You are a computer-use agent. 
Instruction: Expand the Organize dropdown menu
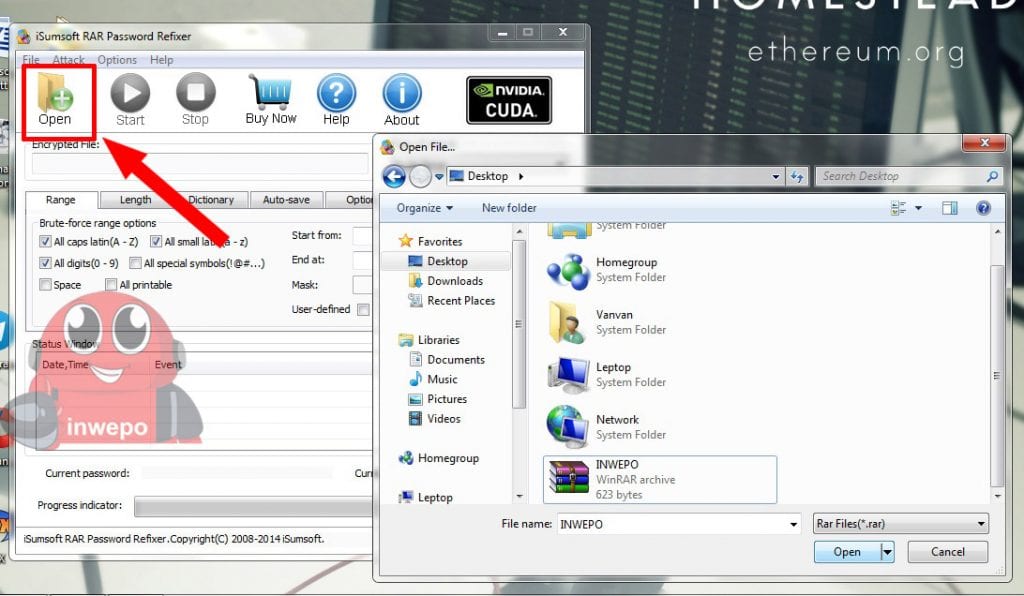pyautogui.click(x=425, y=208)
